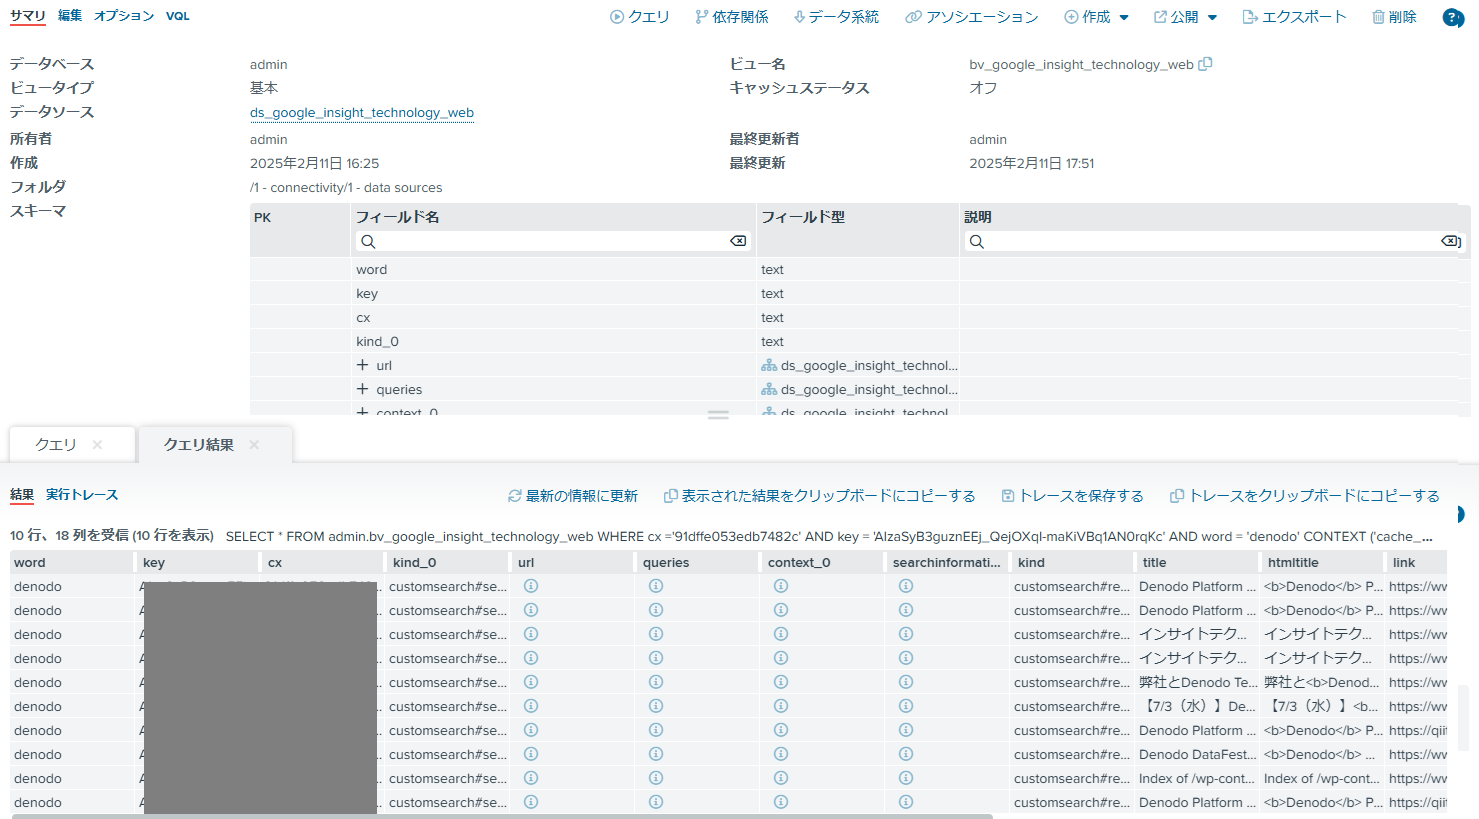
Task: Switch to 実行トレース view
Action: pyautogui.click(x=80, y=495)
